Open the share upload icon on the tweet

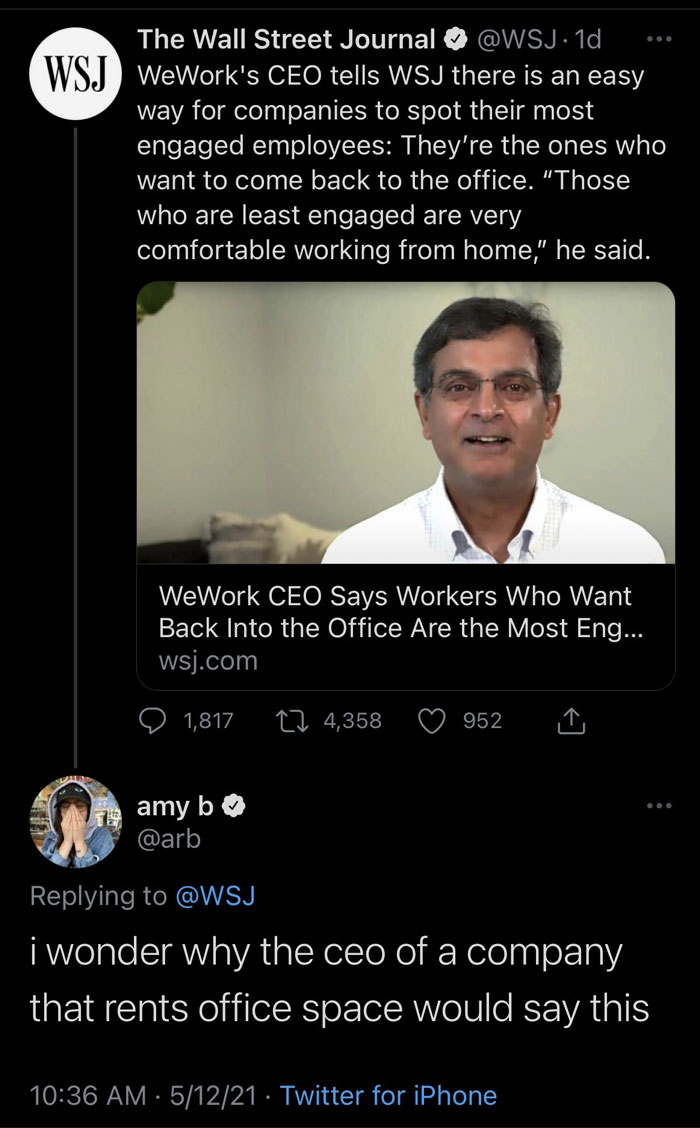(571, 719)
